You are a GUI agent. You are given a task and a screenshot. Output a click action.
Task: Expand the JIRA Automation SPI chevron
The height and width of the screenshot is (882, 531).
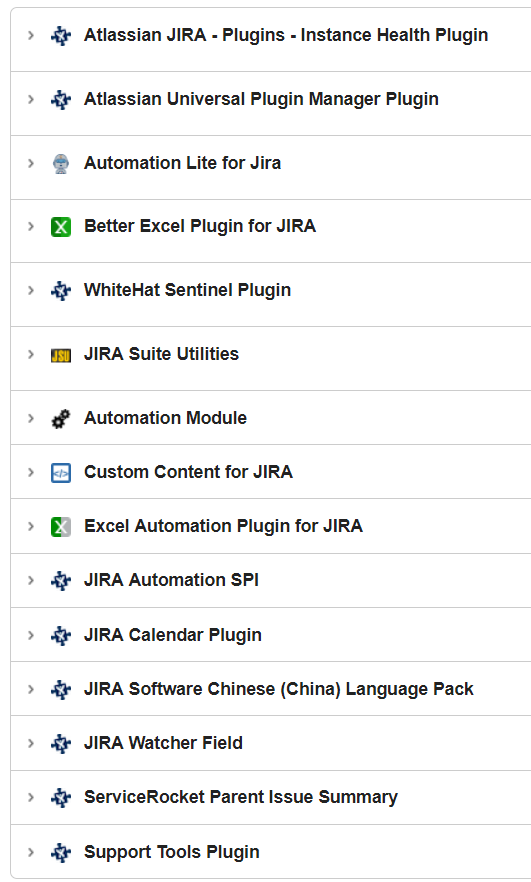pos(31,580)
